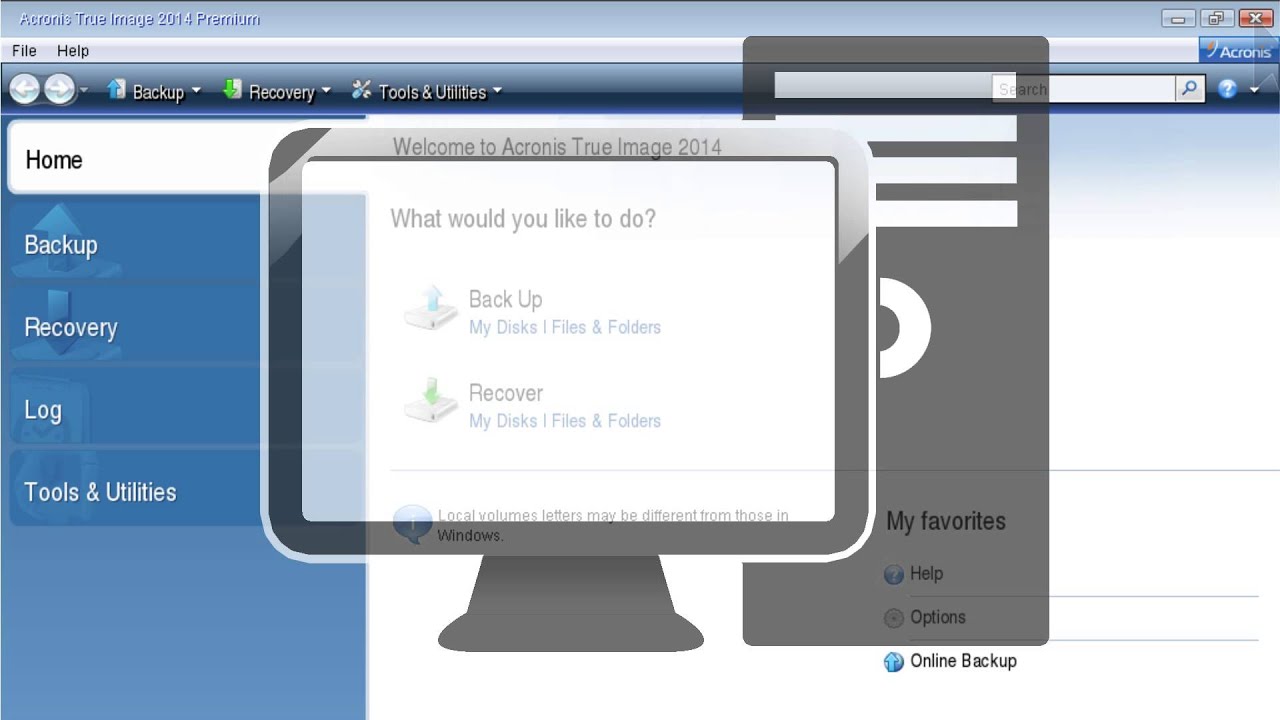Click the blue help question mark icon

1227,89
